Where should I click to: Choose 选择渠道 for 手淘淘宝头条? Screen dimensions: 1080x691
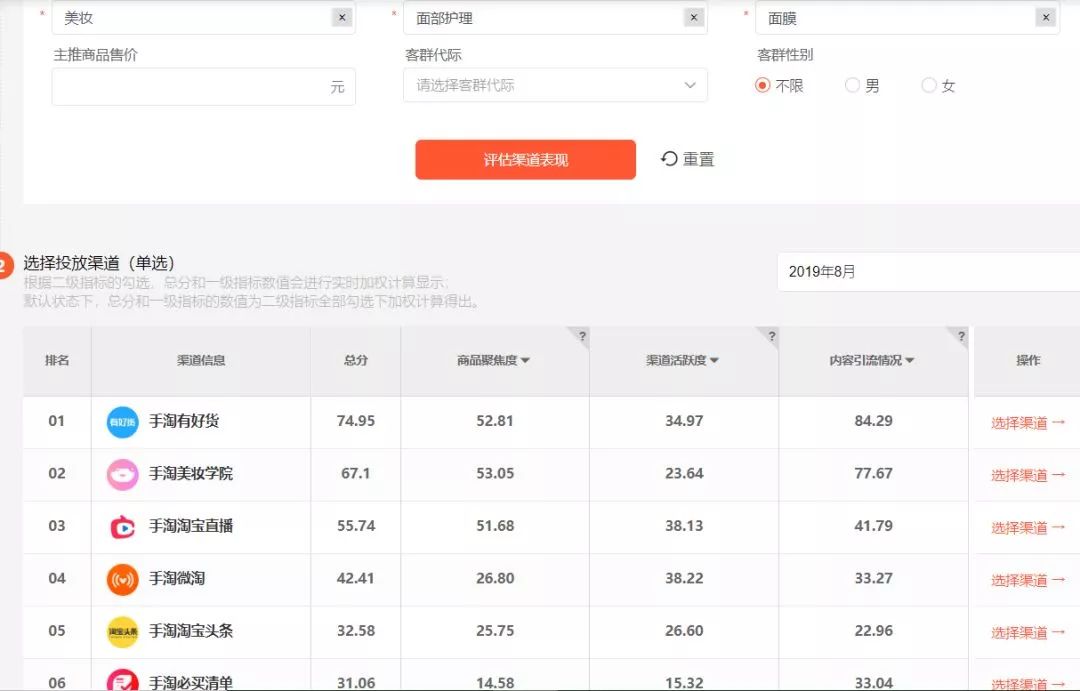pyautogui.click(x=1028, y=632)
